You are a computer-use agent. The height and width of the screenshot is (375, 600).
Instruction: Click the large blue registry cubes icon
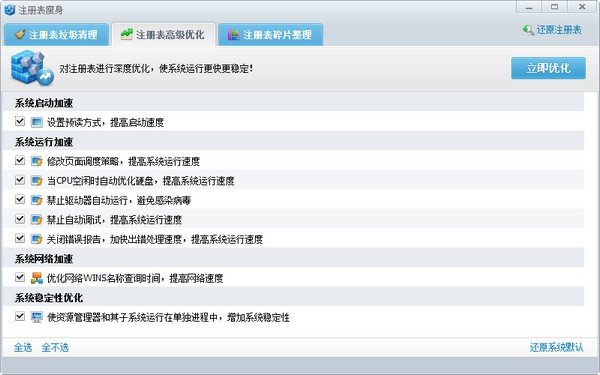(x=32, y=68)
